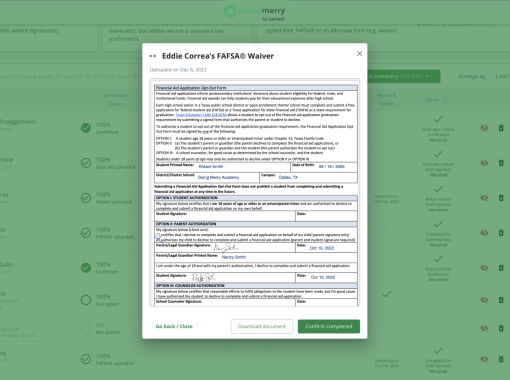Viewport: 510px width, 380px height.
Task: Focus the student search field
Action: tap(71, 76)
